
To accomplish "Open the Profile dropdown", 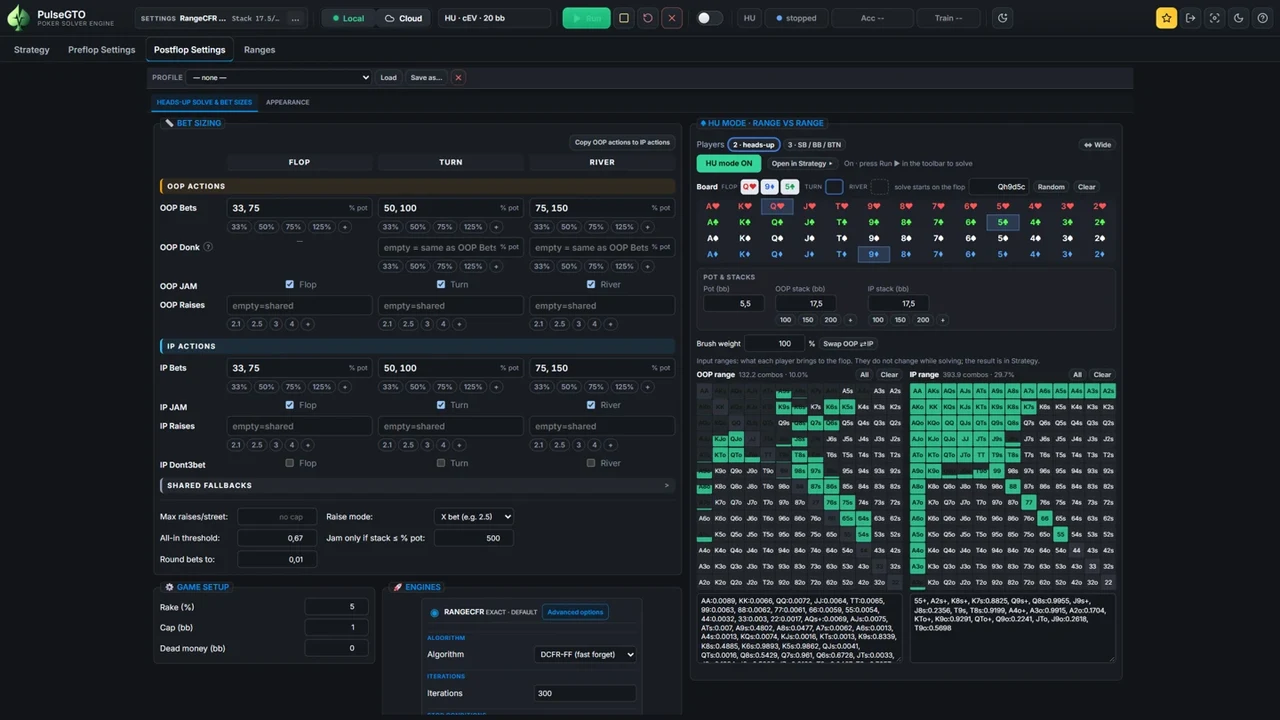I will [280, 77].
